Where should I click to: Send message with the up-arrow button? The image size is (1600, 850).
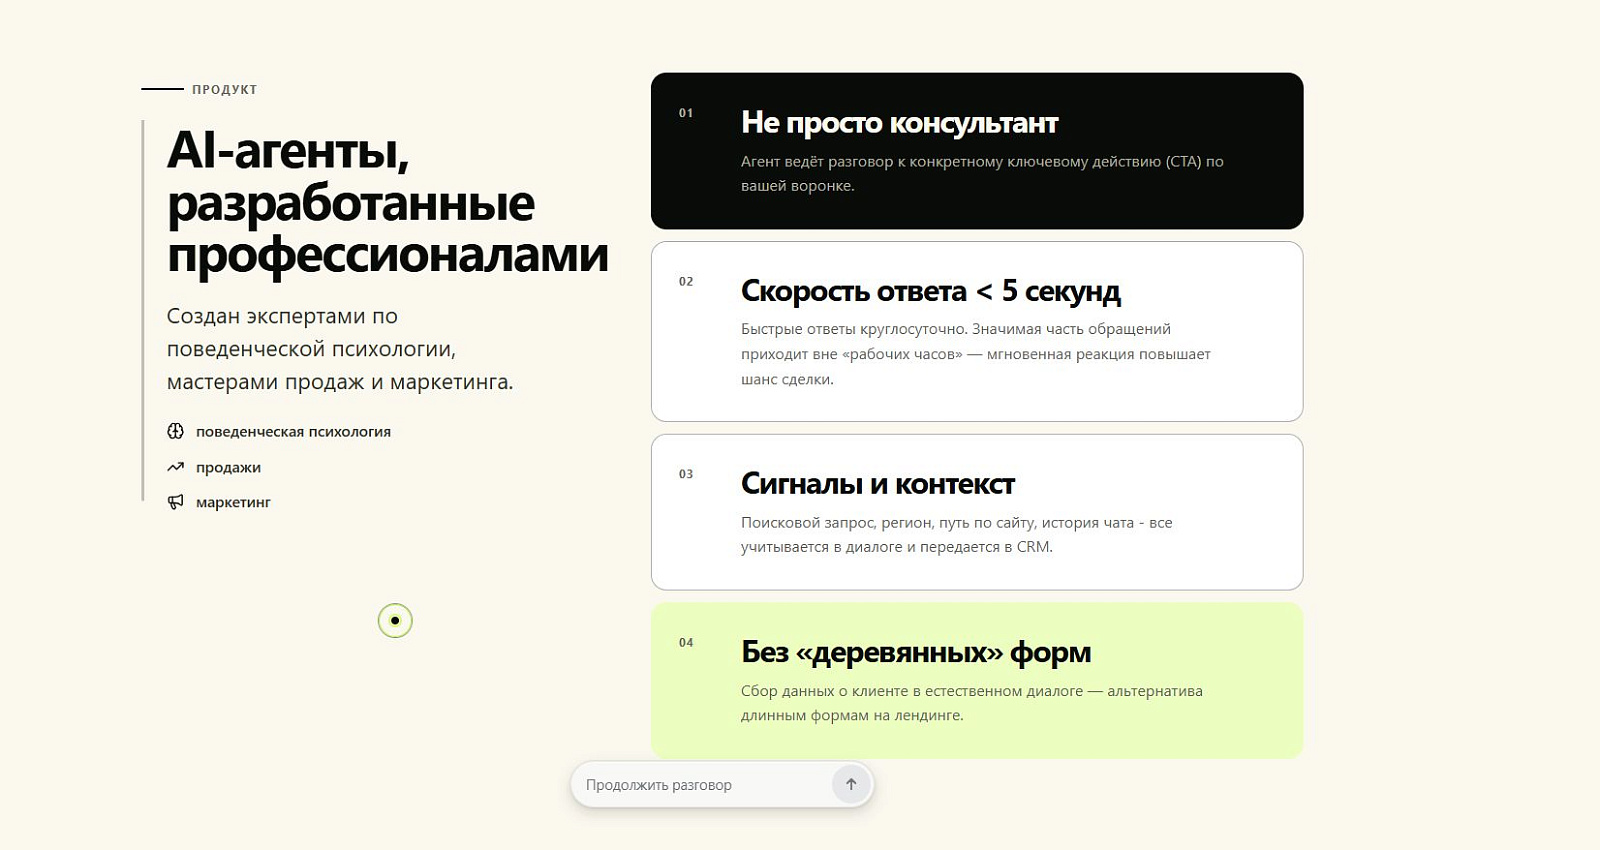(851, 784)
